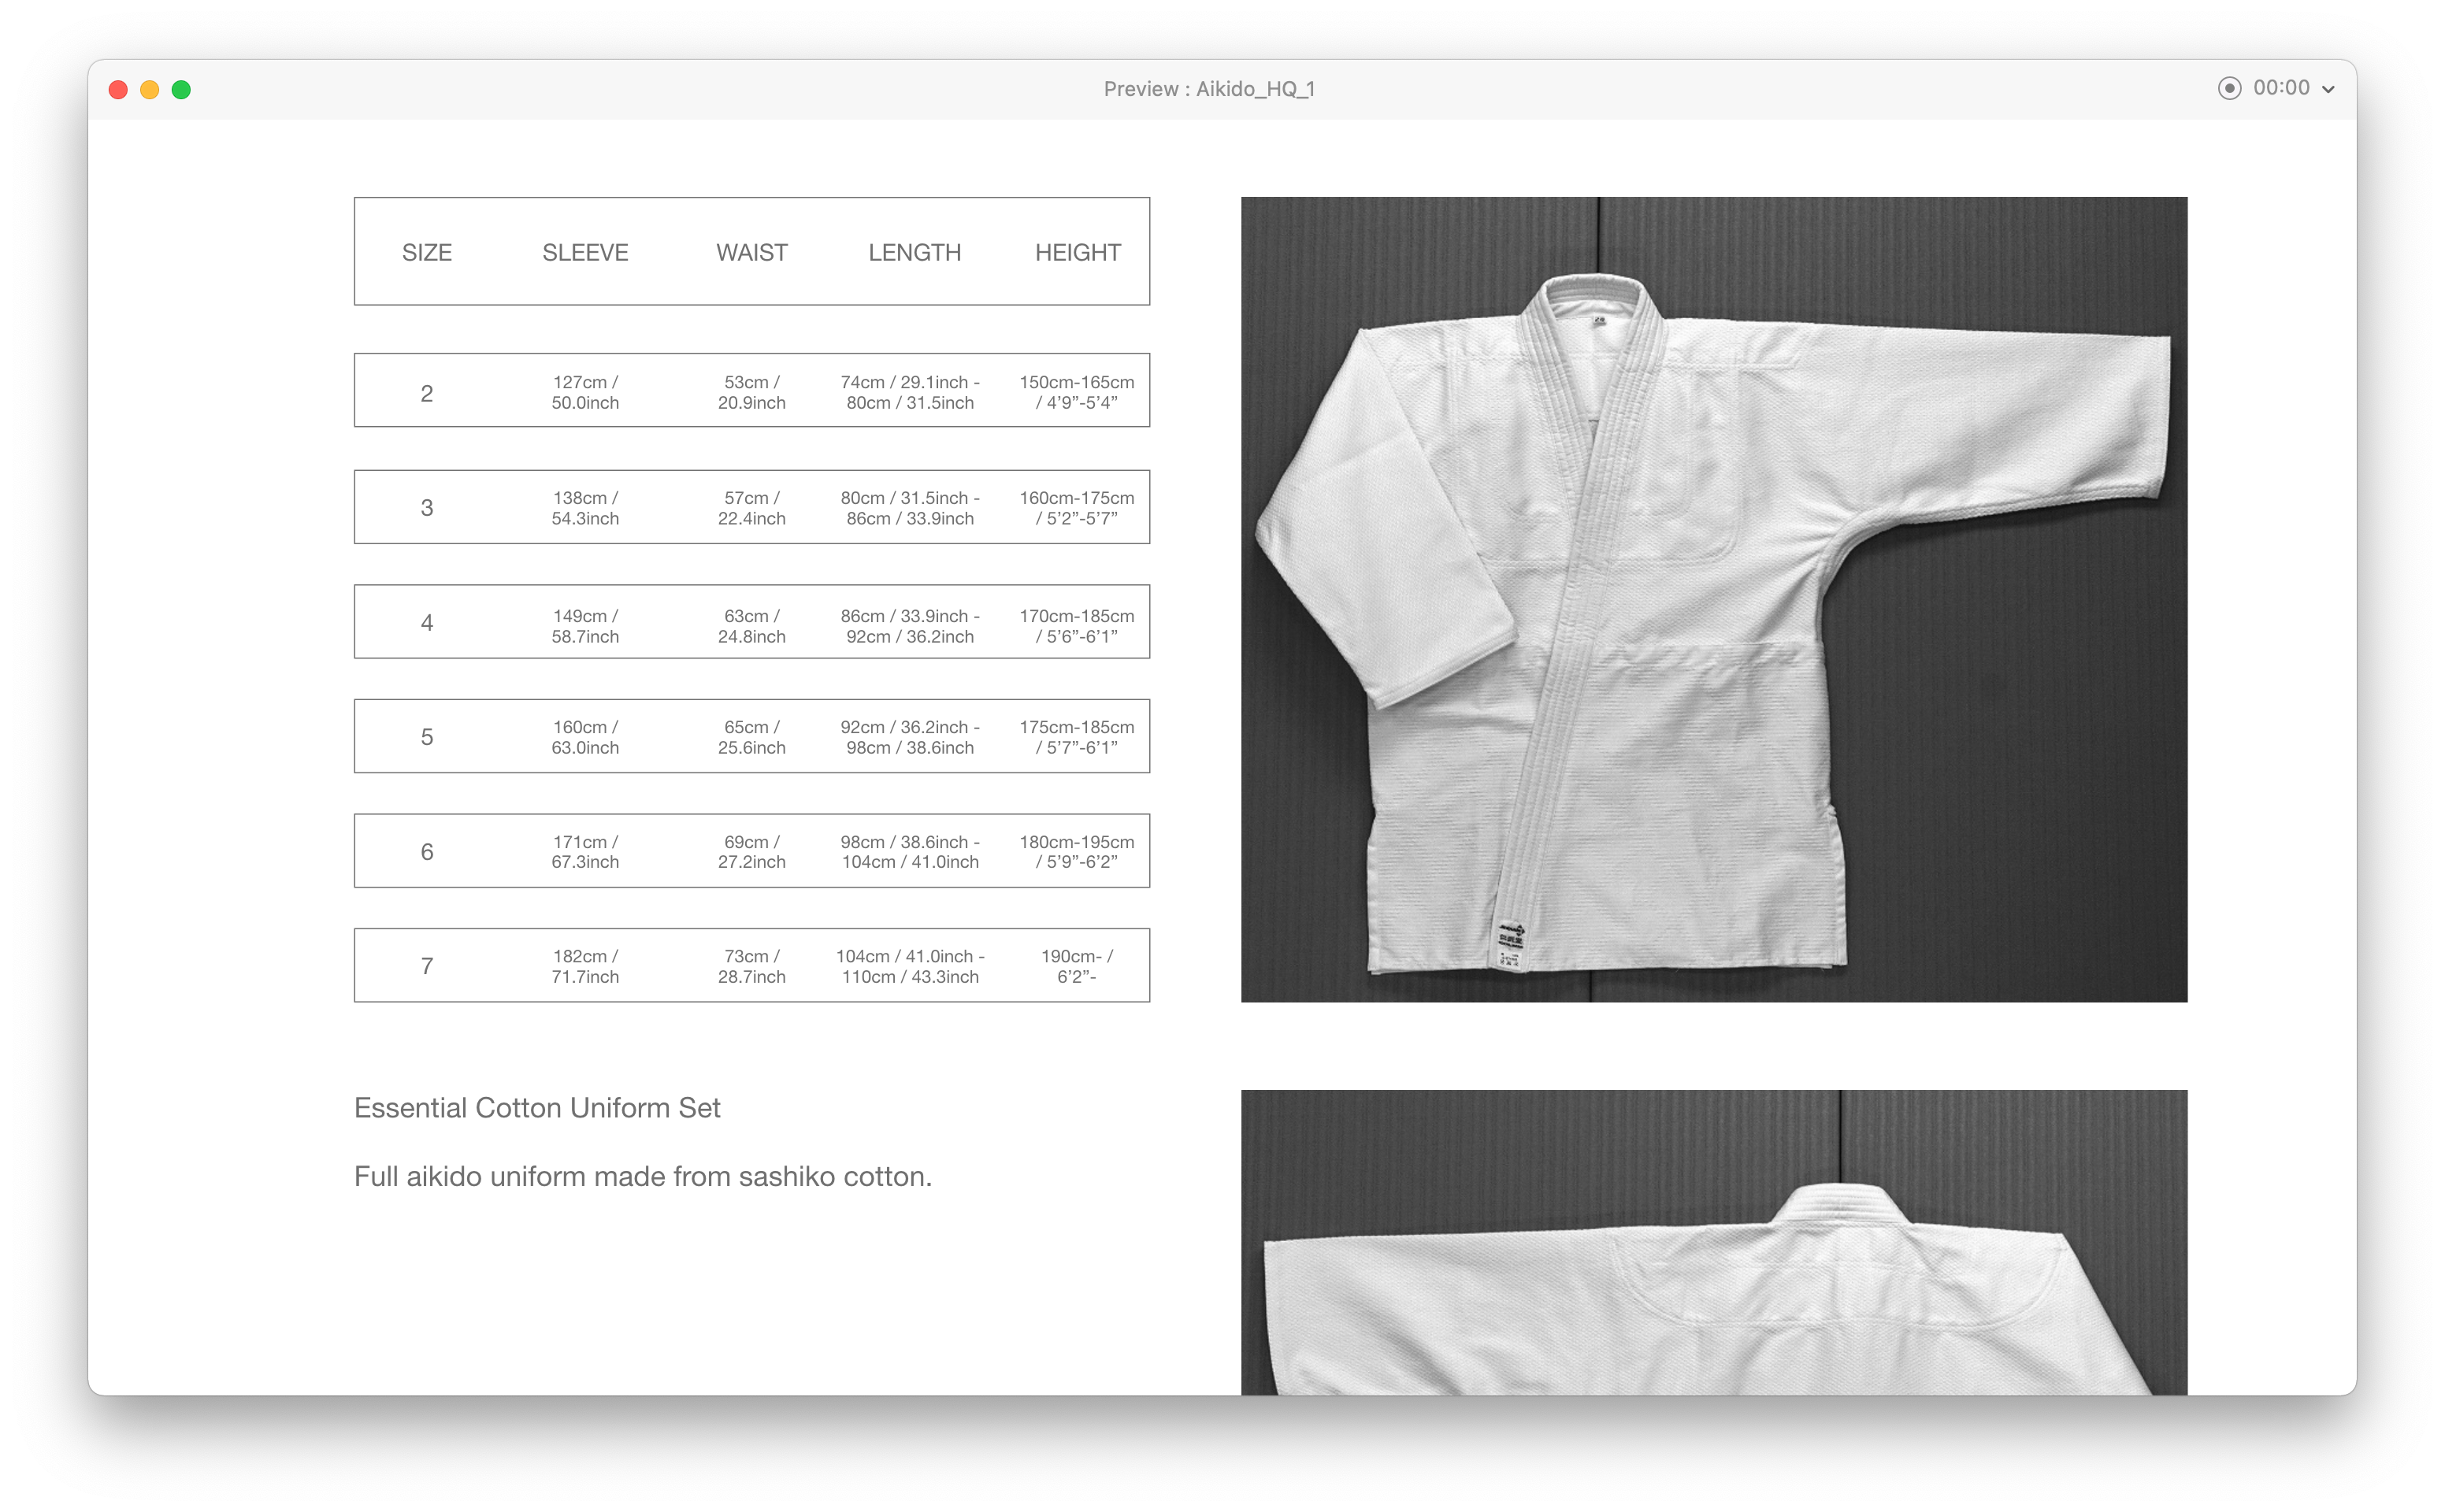Image resolution: width=2445 pixels, height=1512 pixels.
Task: Select size 3 in the size column
Action: [427, 507]
